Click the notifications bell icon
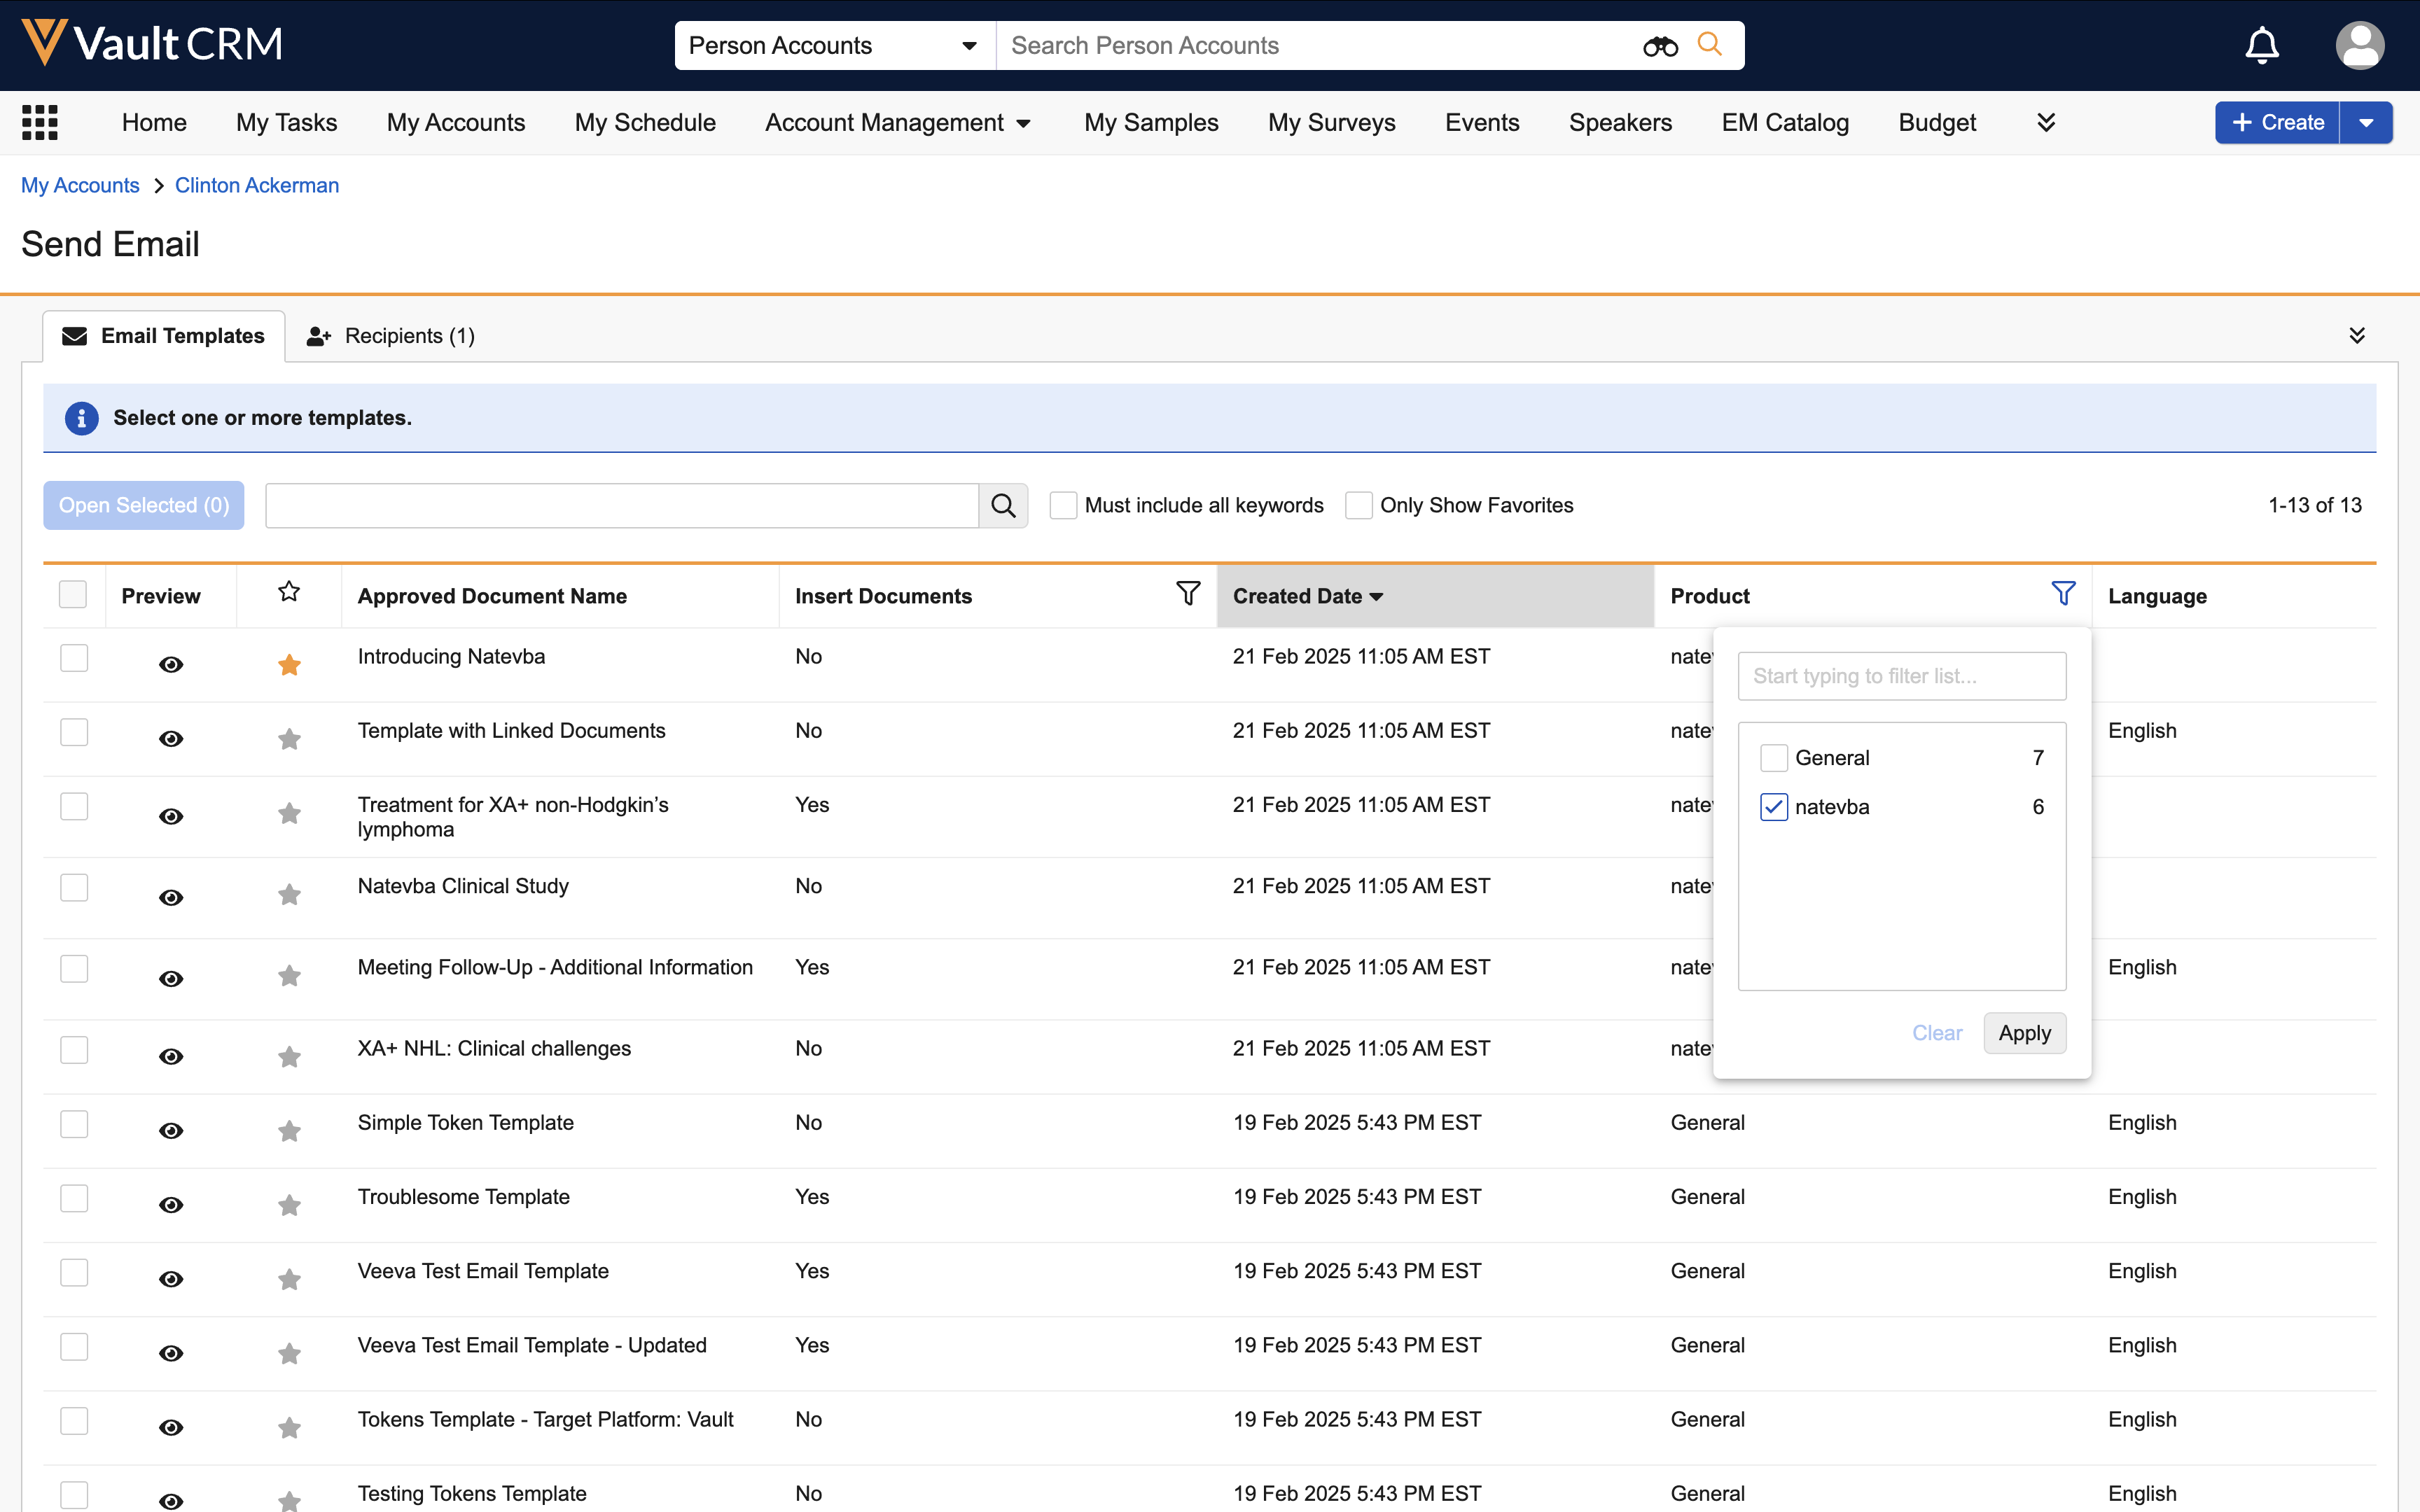Image resolution: width=2420 pixels, height=1512 pixels. [2261, 45]
